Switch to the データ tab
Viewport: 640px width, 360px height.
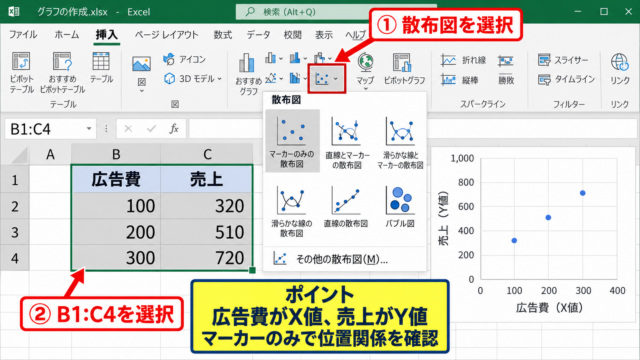[258, 35]
